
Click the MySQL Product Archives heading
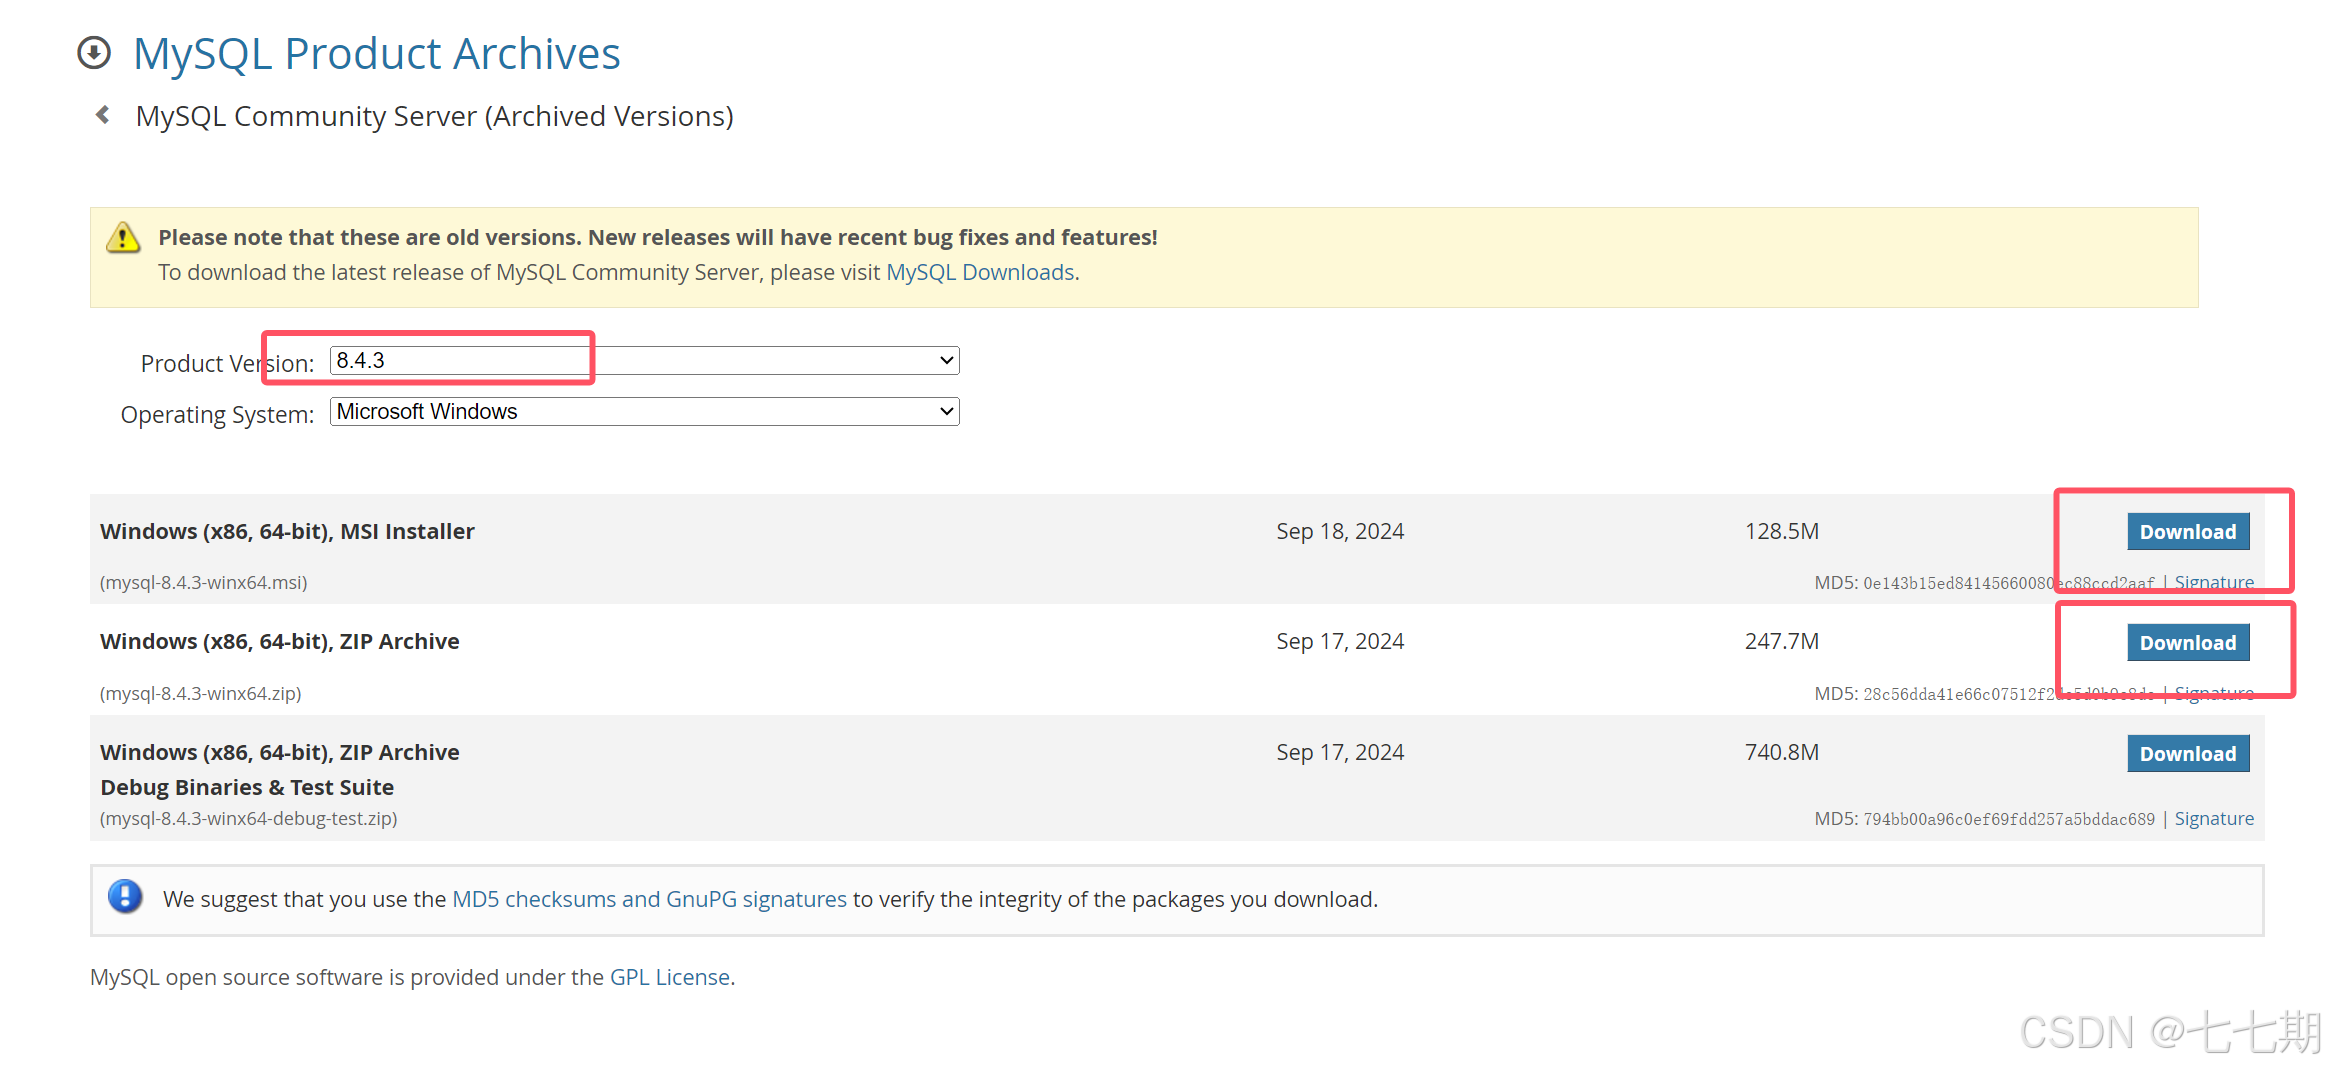click(376, 53)
